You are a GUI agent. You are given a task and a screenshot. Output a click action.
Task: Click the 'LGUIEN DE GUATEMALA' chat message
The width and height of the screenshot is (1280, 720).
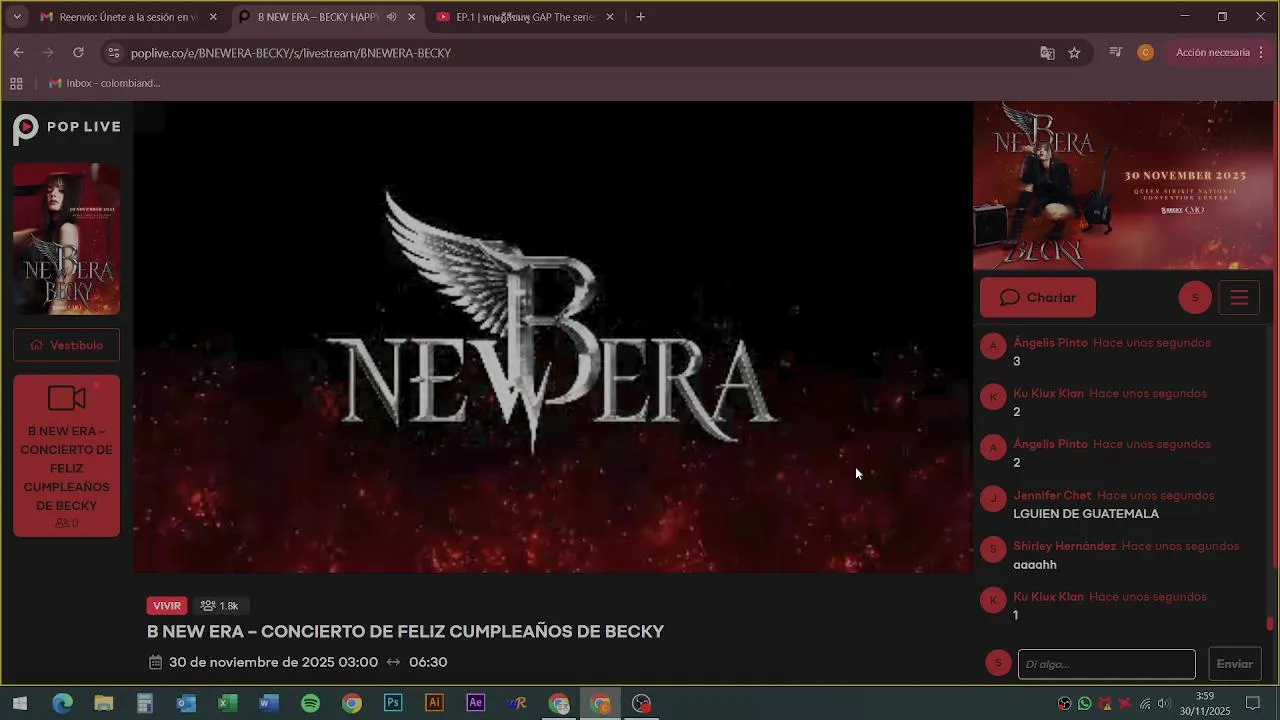coord(1086,514)
